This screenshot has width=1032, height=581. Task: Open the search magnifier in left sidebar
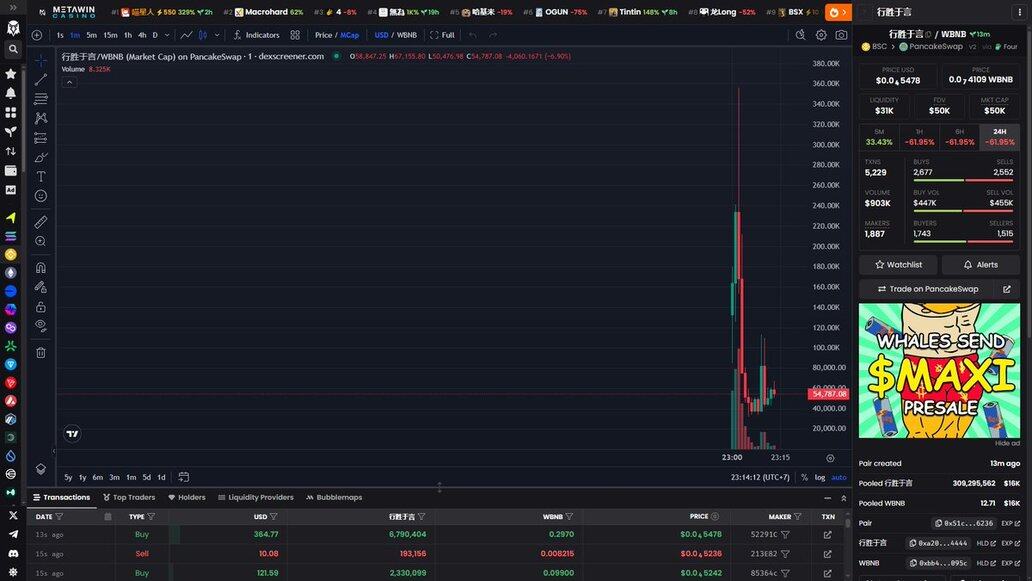[12, 49]
